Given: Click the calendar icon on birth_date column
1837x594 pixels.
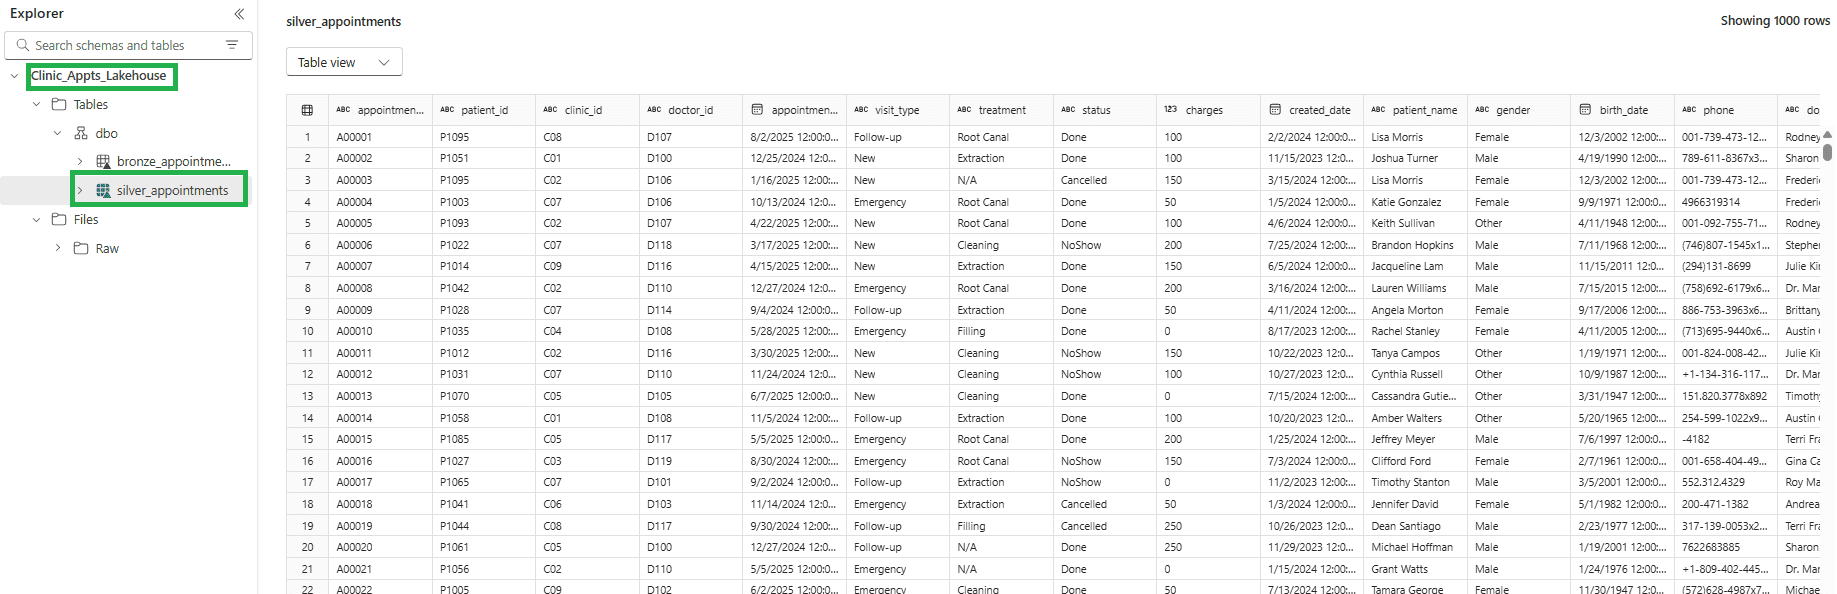Looking at the screenshot, I should tap(1585, 110).
